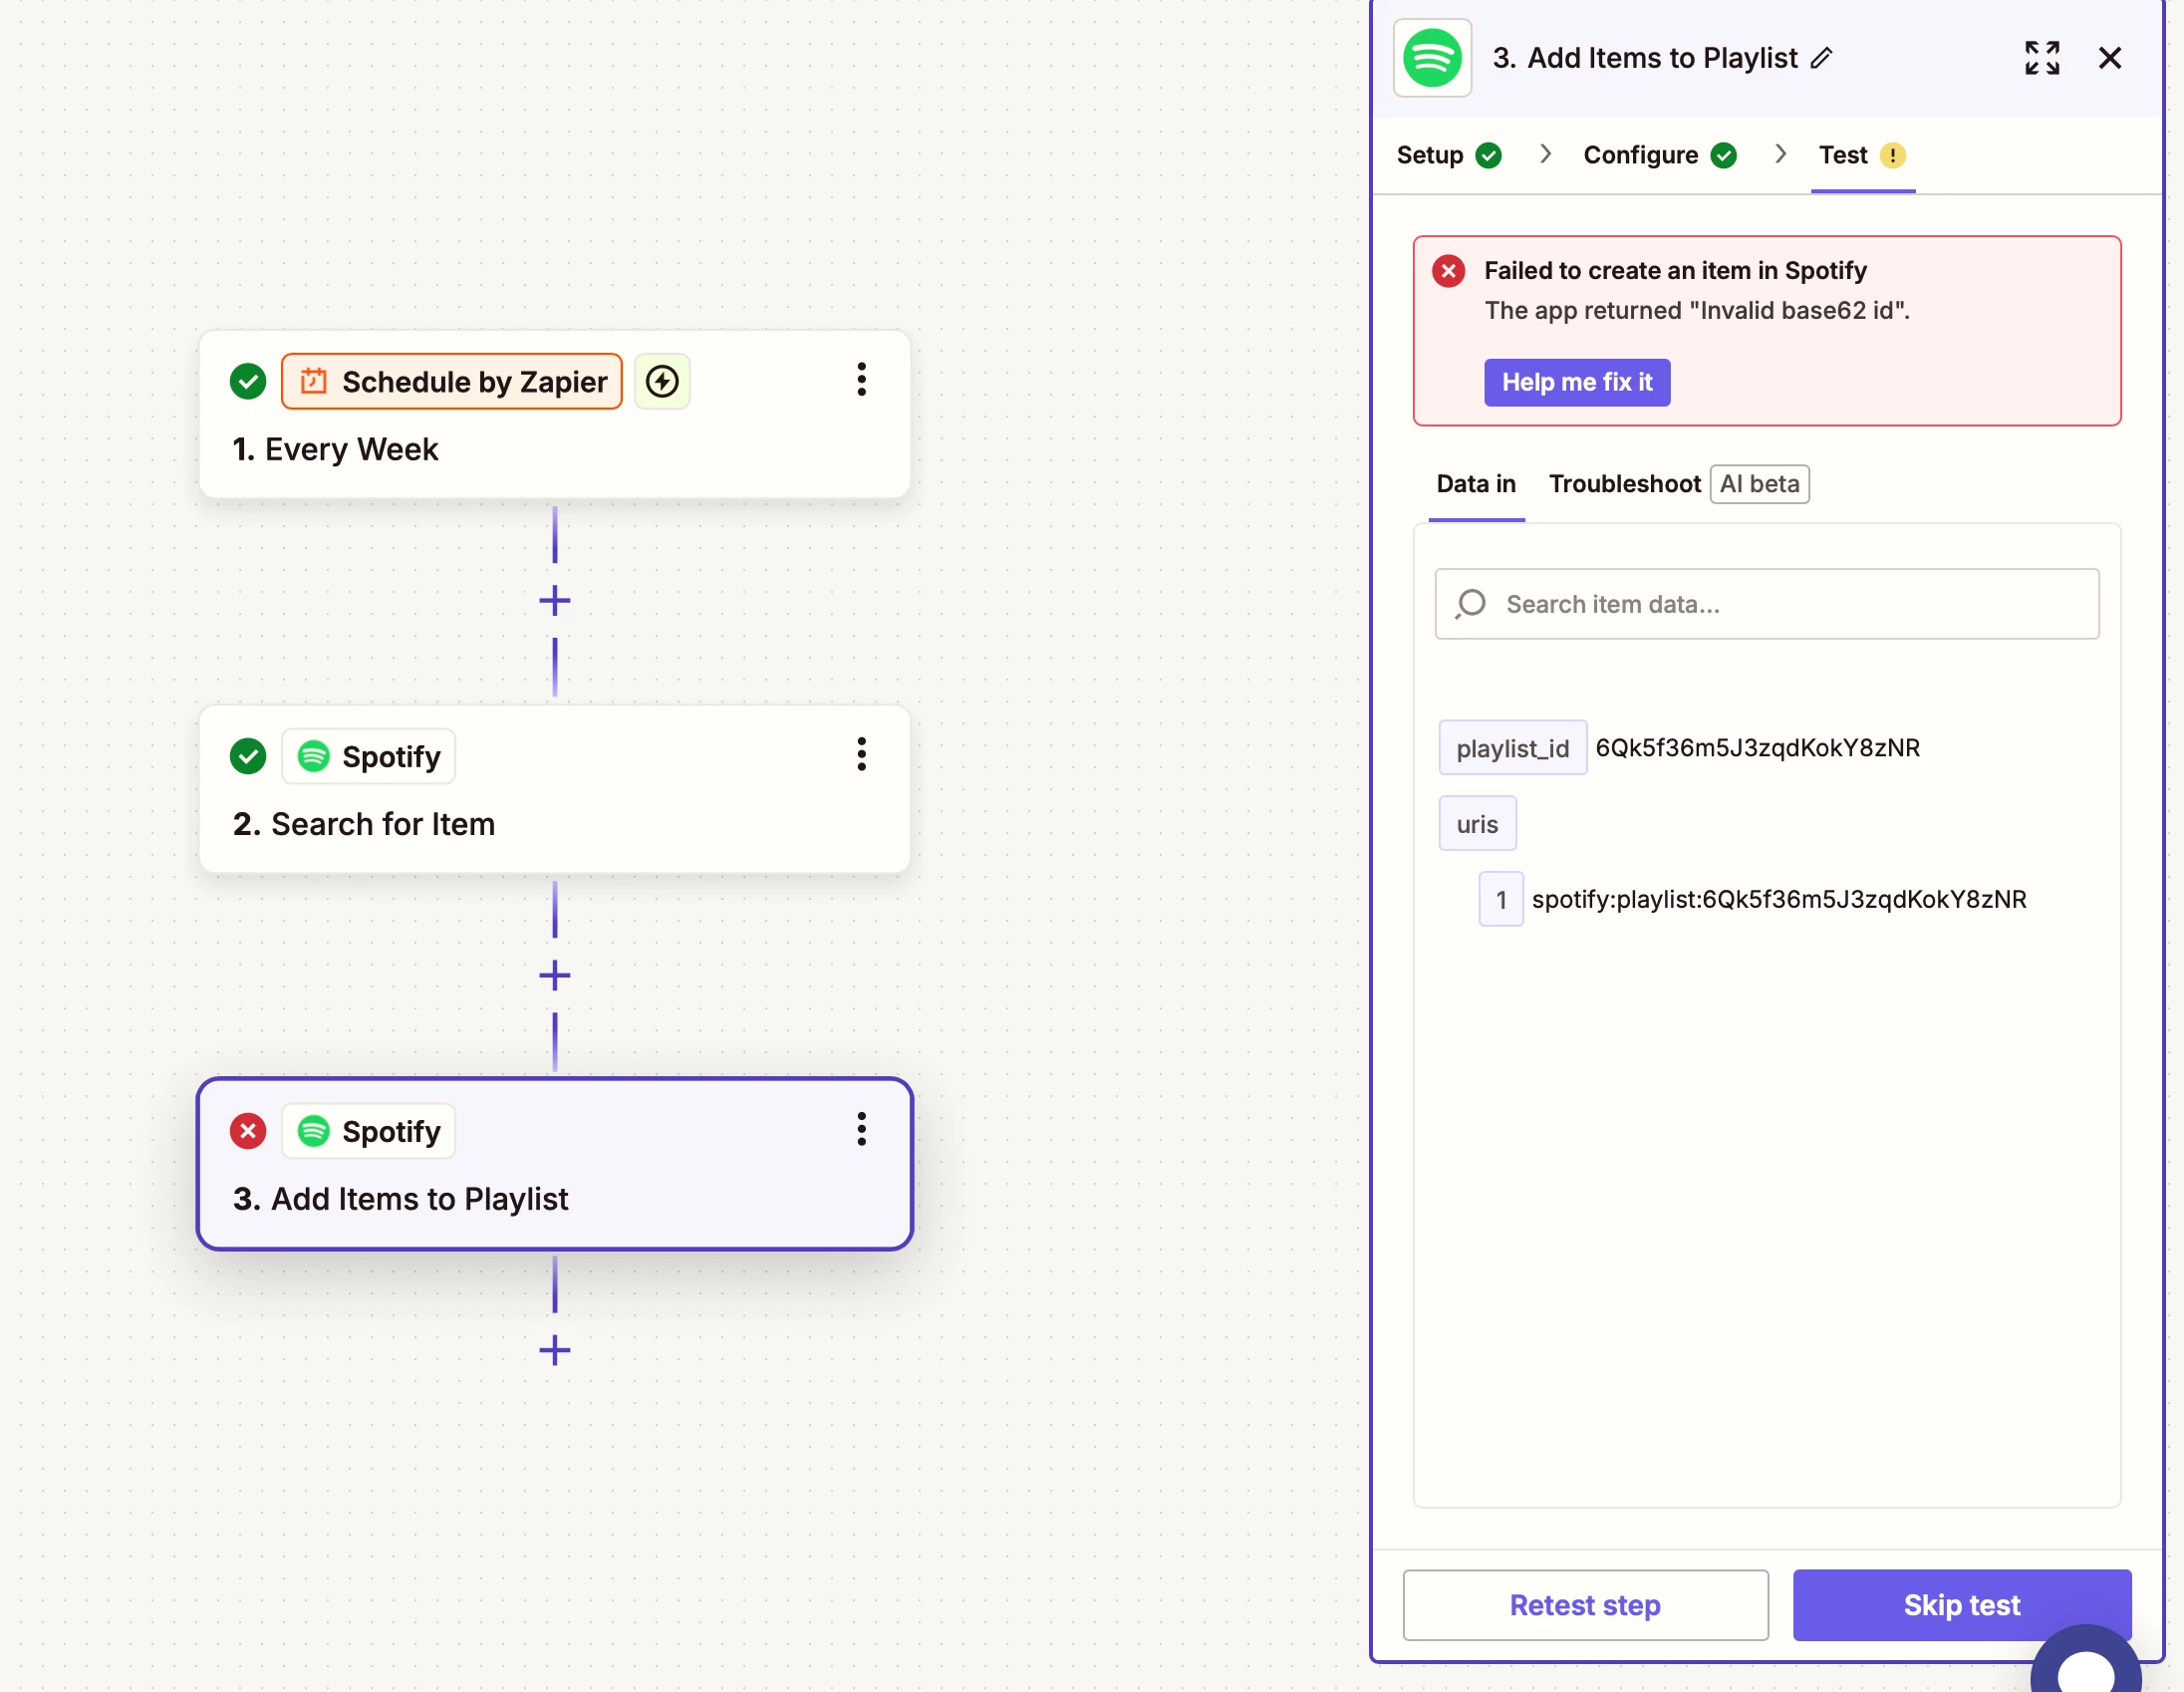Screen dimensions: 2184x1692
Task: Add a step below Every Week
Action: pos(555,601)
